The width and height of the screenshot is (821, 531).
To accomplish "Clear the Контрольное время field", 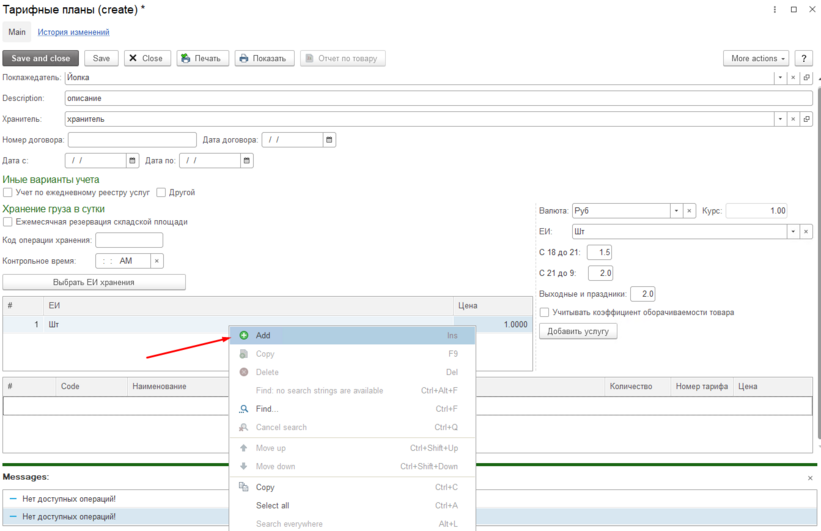I will pos(157,261).
